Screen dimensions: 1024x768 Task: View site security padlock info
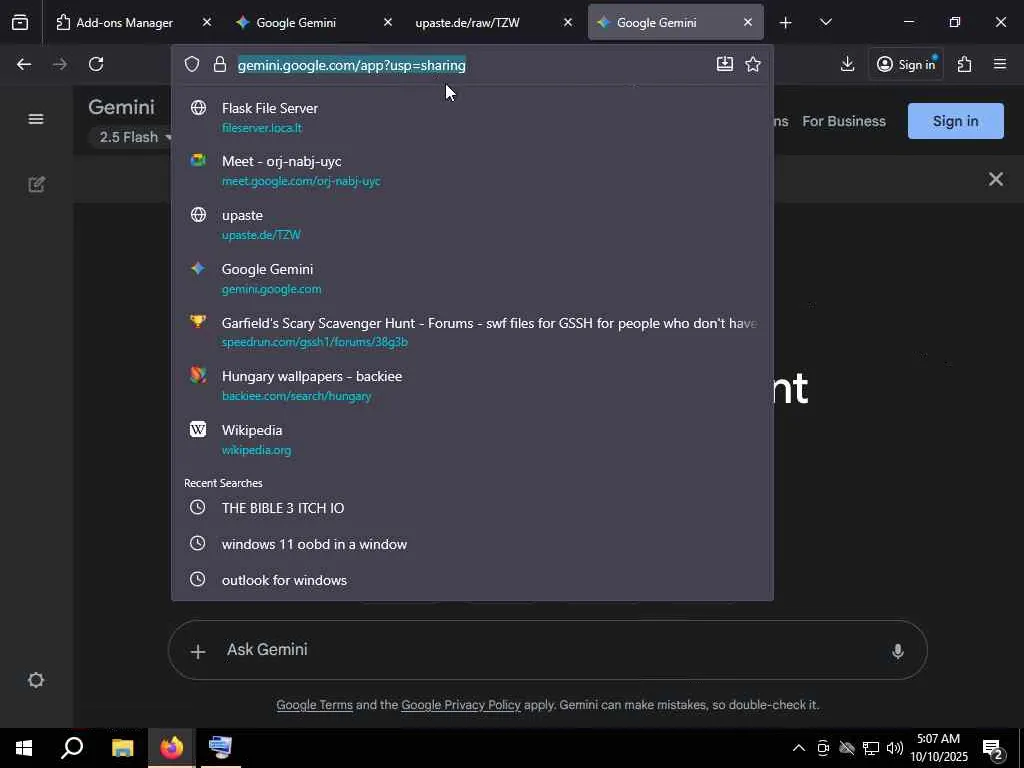220,64
